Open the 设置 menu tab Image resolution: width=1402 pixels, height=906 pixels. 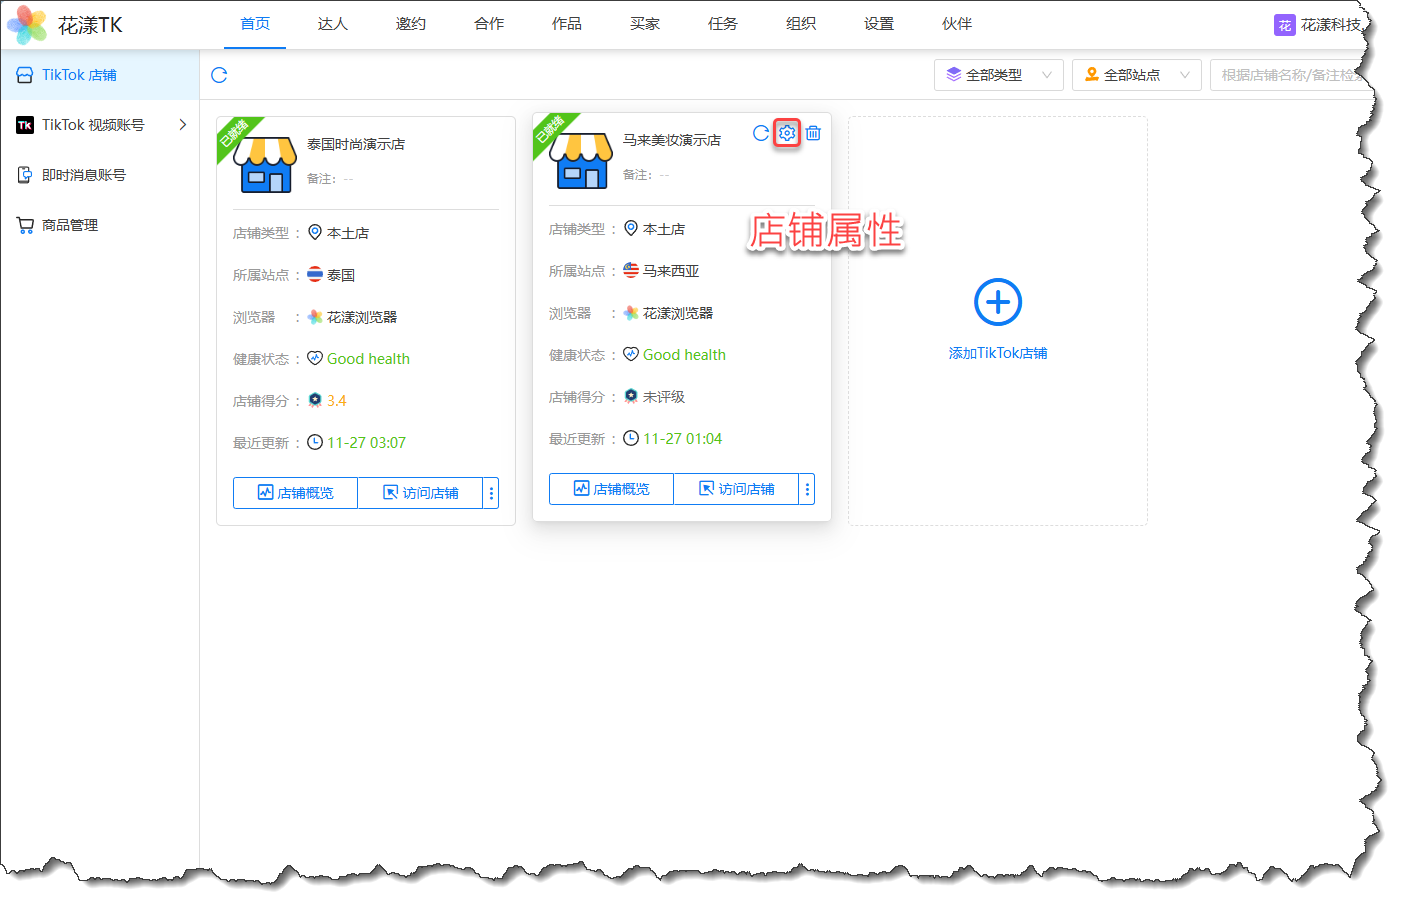[879, 24]
